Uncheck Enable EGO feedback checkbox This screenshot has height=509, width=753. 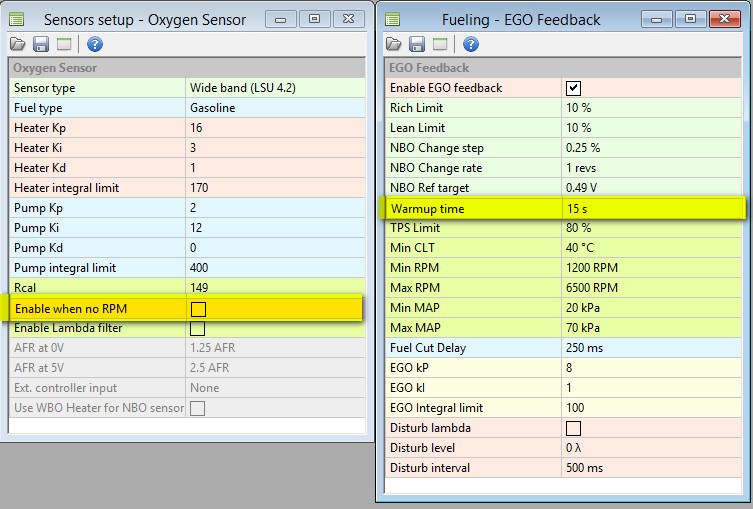click(574, 88)
